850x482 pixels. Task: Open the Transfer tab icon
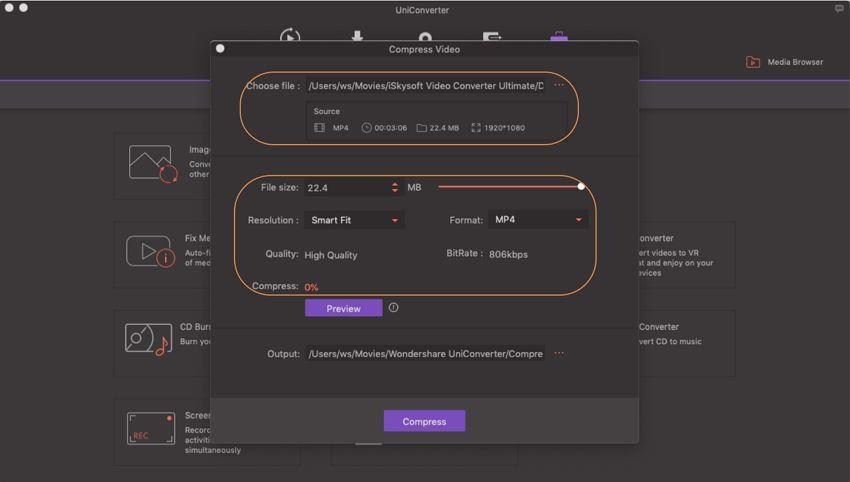(x=492, y=36)
